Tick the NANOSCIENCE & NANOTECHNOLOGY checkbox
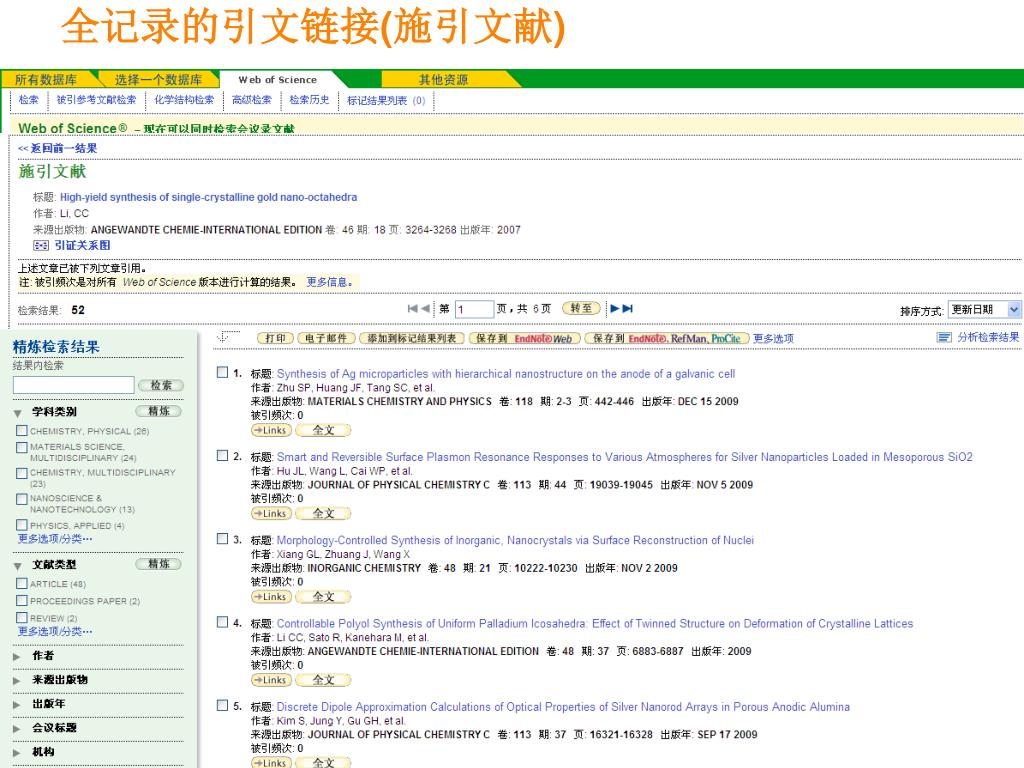1024x768 pixels. pyautogui.click(x=22, y=499)
